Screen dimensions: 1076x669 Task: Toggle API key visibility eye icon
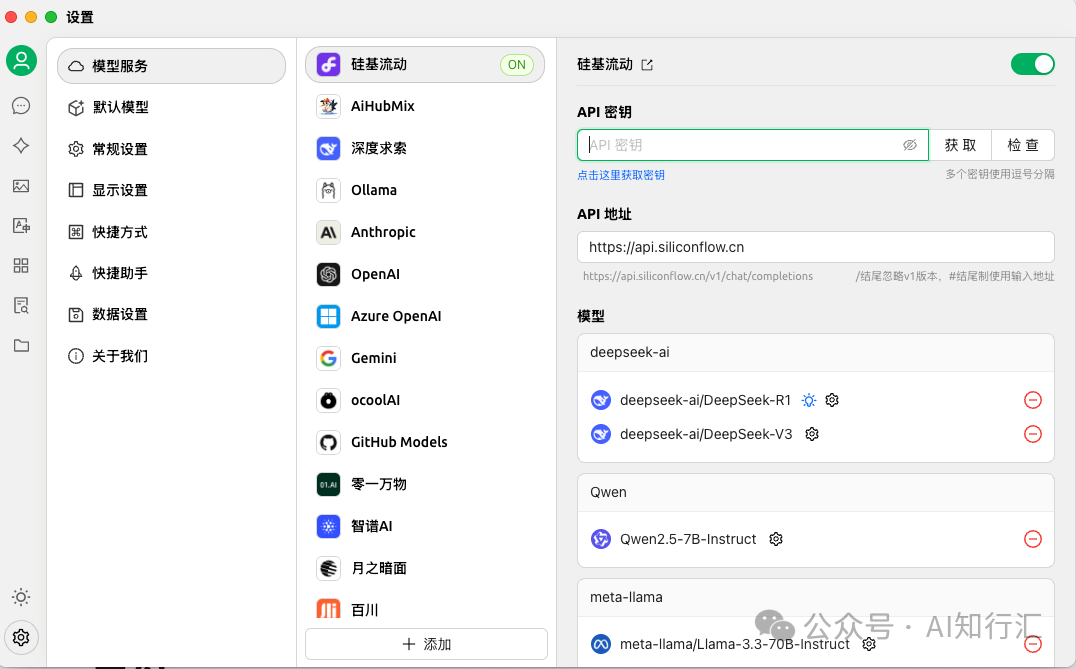(910, 145)
